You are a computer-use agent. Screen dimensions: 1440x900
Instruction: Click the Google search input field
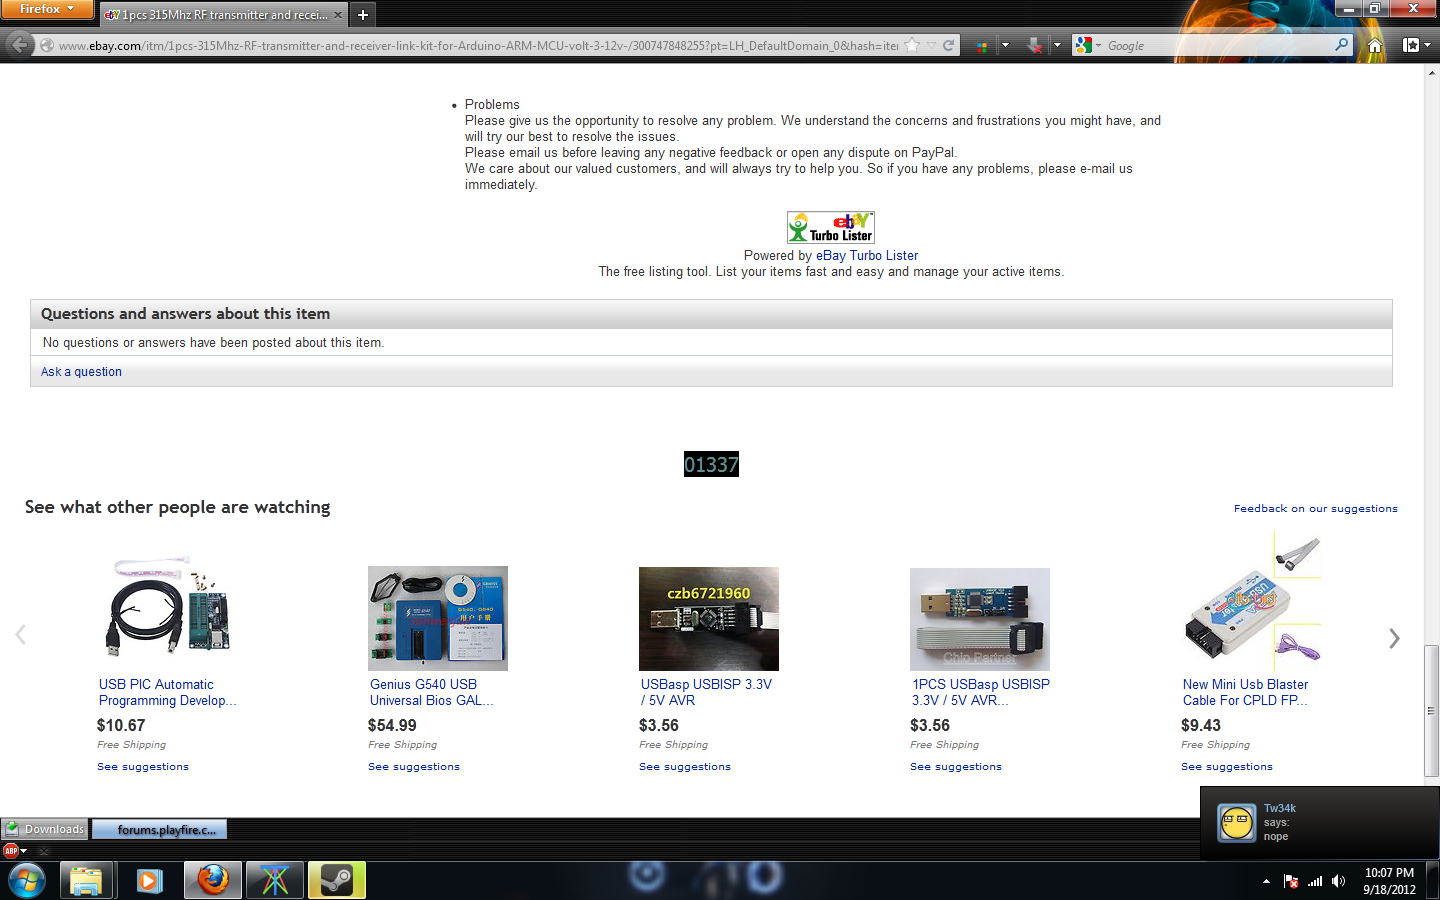(x=1218, y=45)
